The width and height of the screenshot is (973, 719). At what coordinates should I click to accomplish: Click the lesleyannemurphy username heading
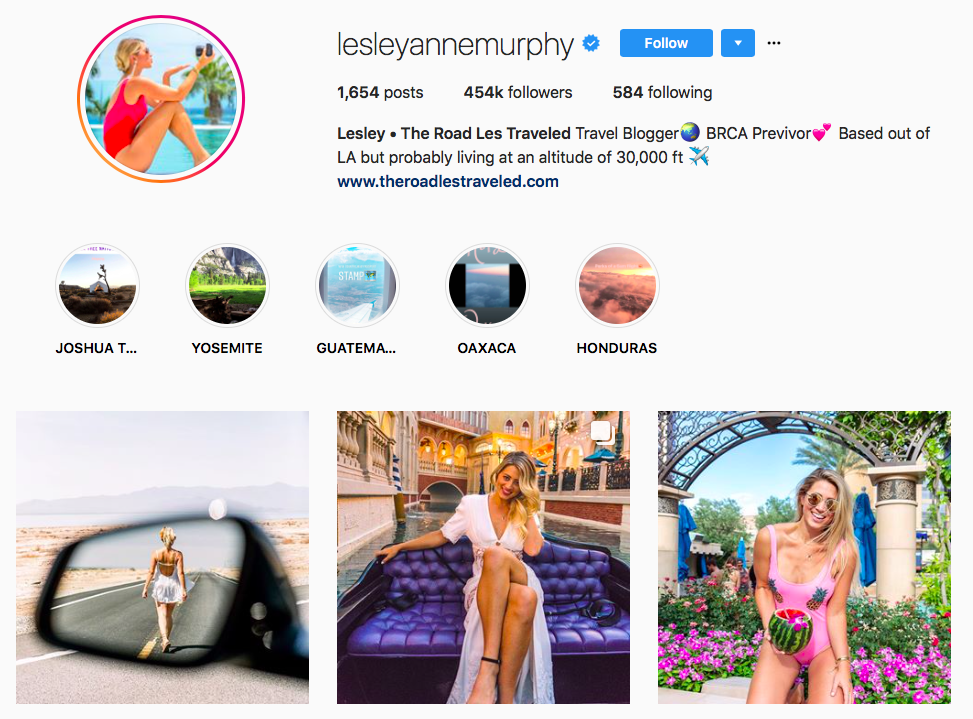(455, 45)
